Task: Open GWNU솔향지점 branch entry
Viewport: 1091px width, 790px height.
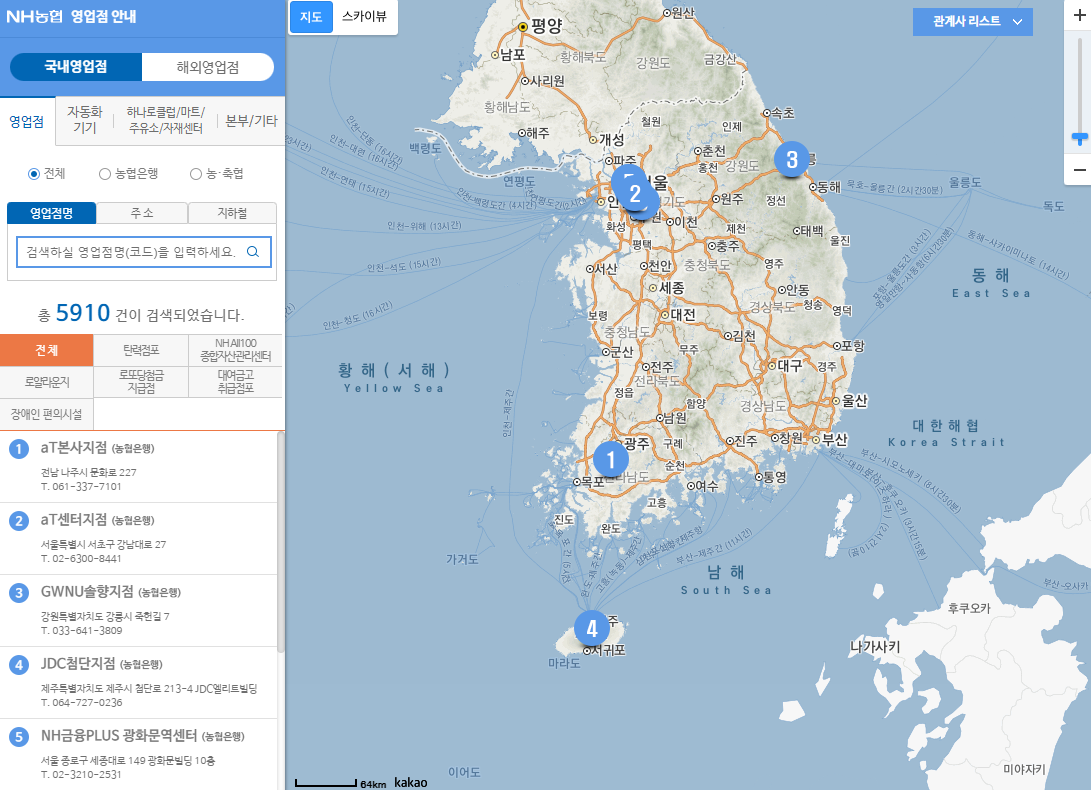Action: pyautogui.click(x=138, y=610)
